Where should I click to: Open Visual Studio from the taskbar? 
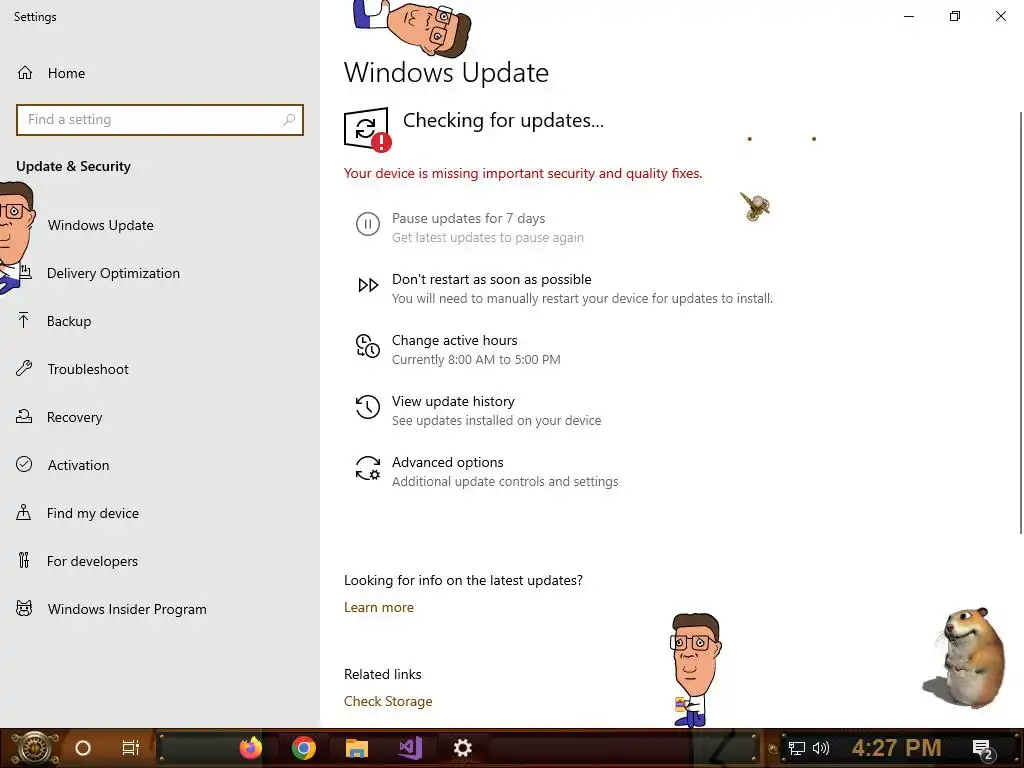410,748
